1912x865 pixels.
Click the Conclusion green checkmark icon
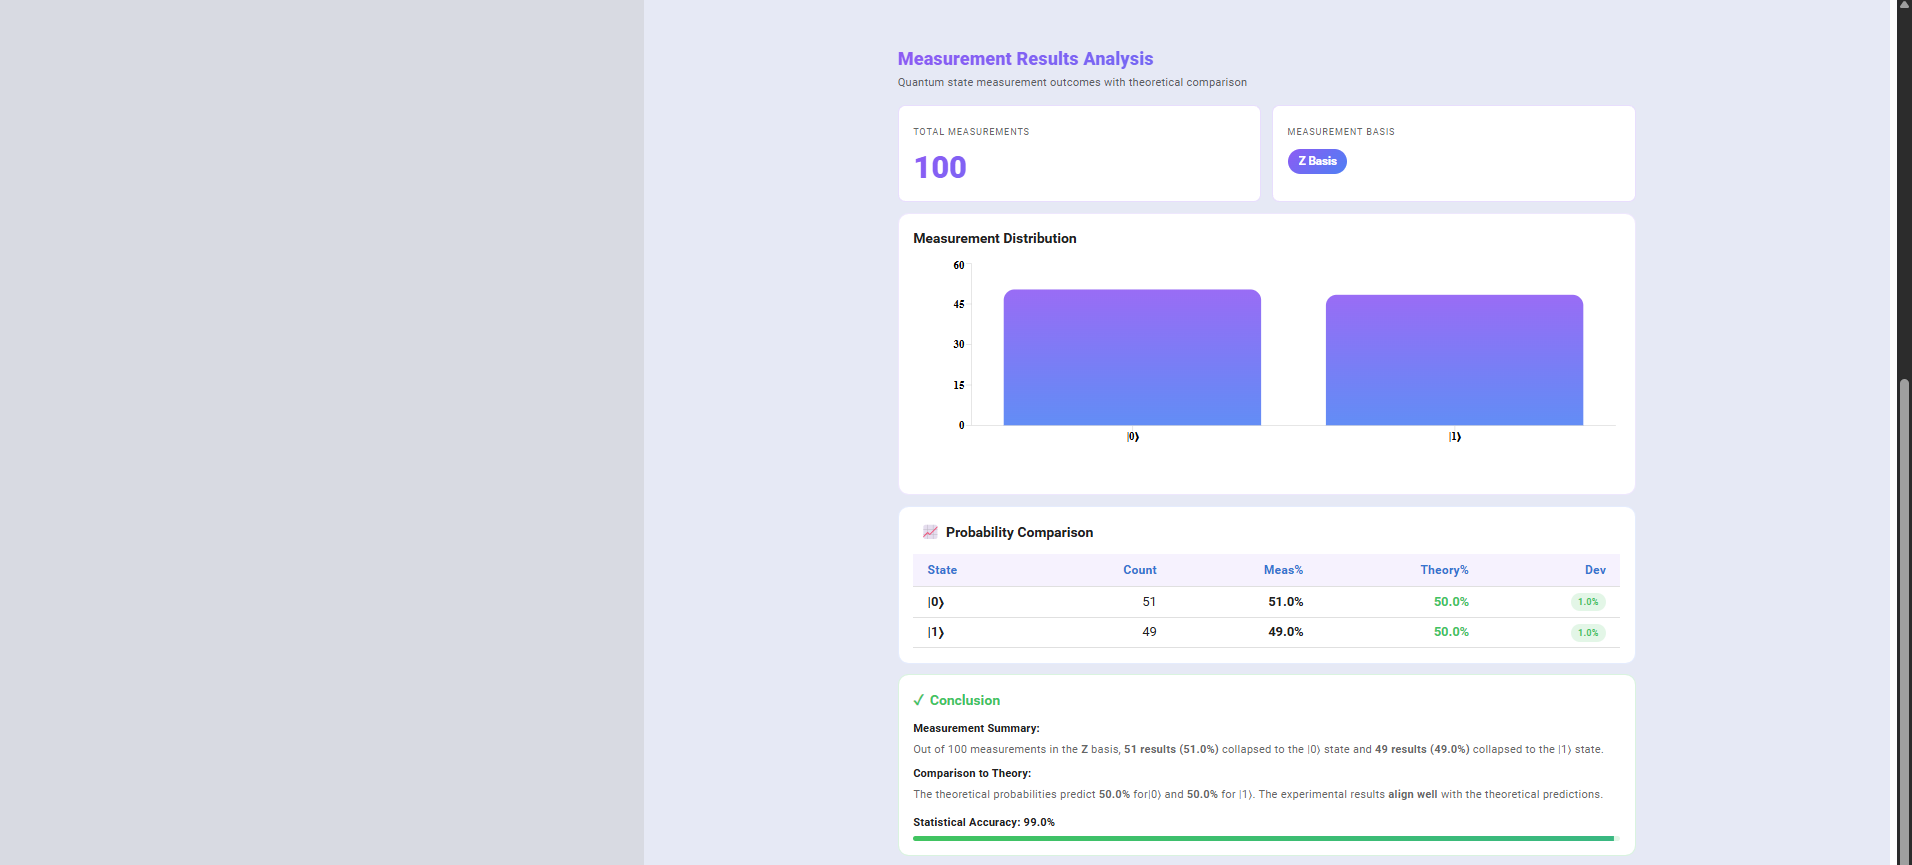click(919, 700)
